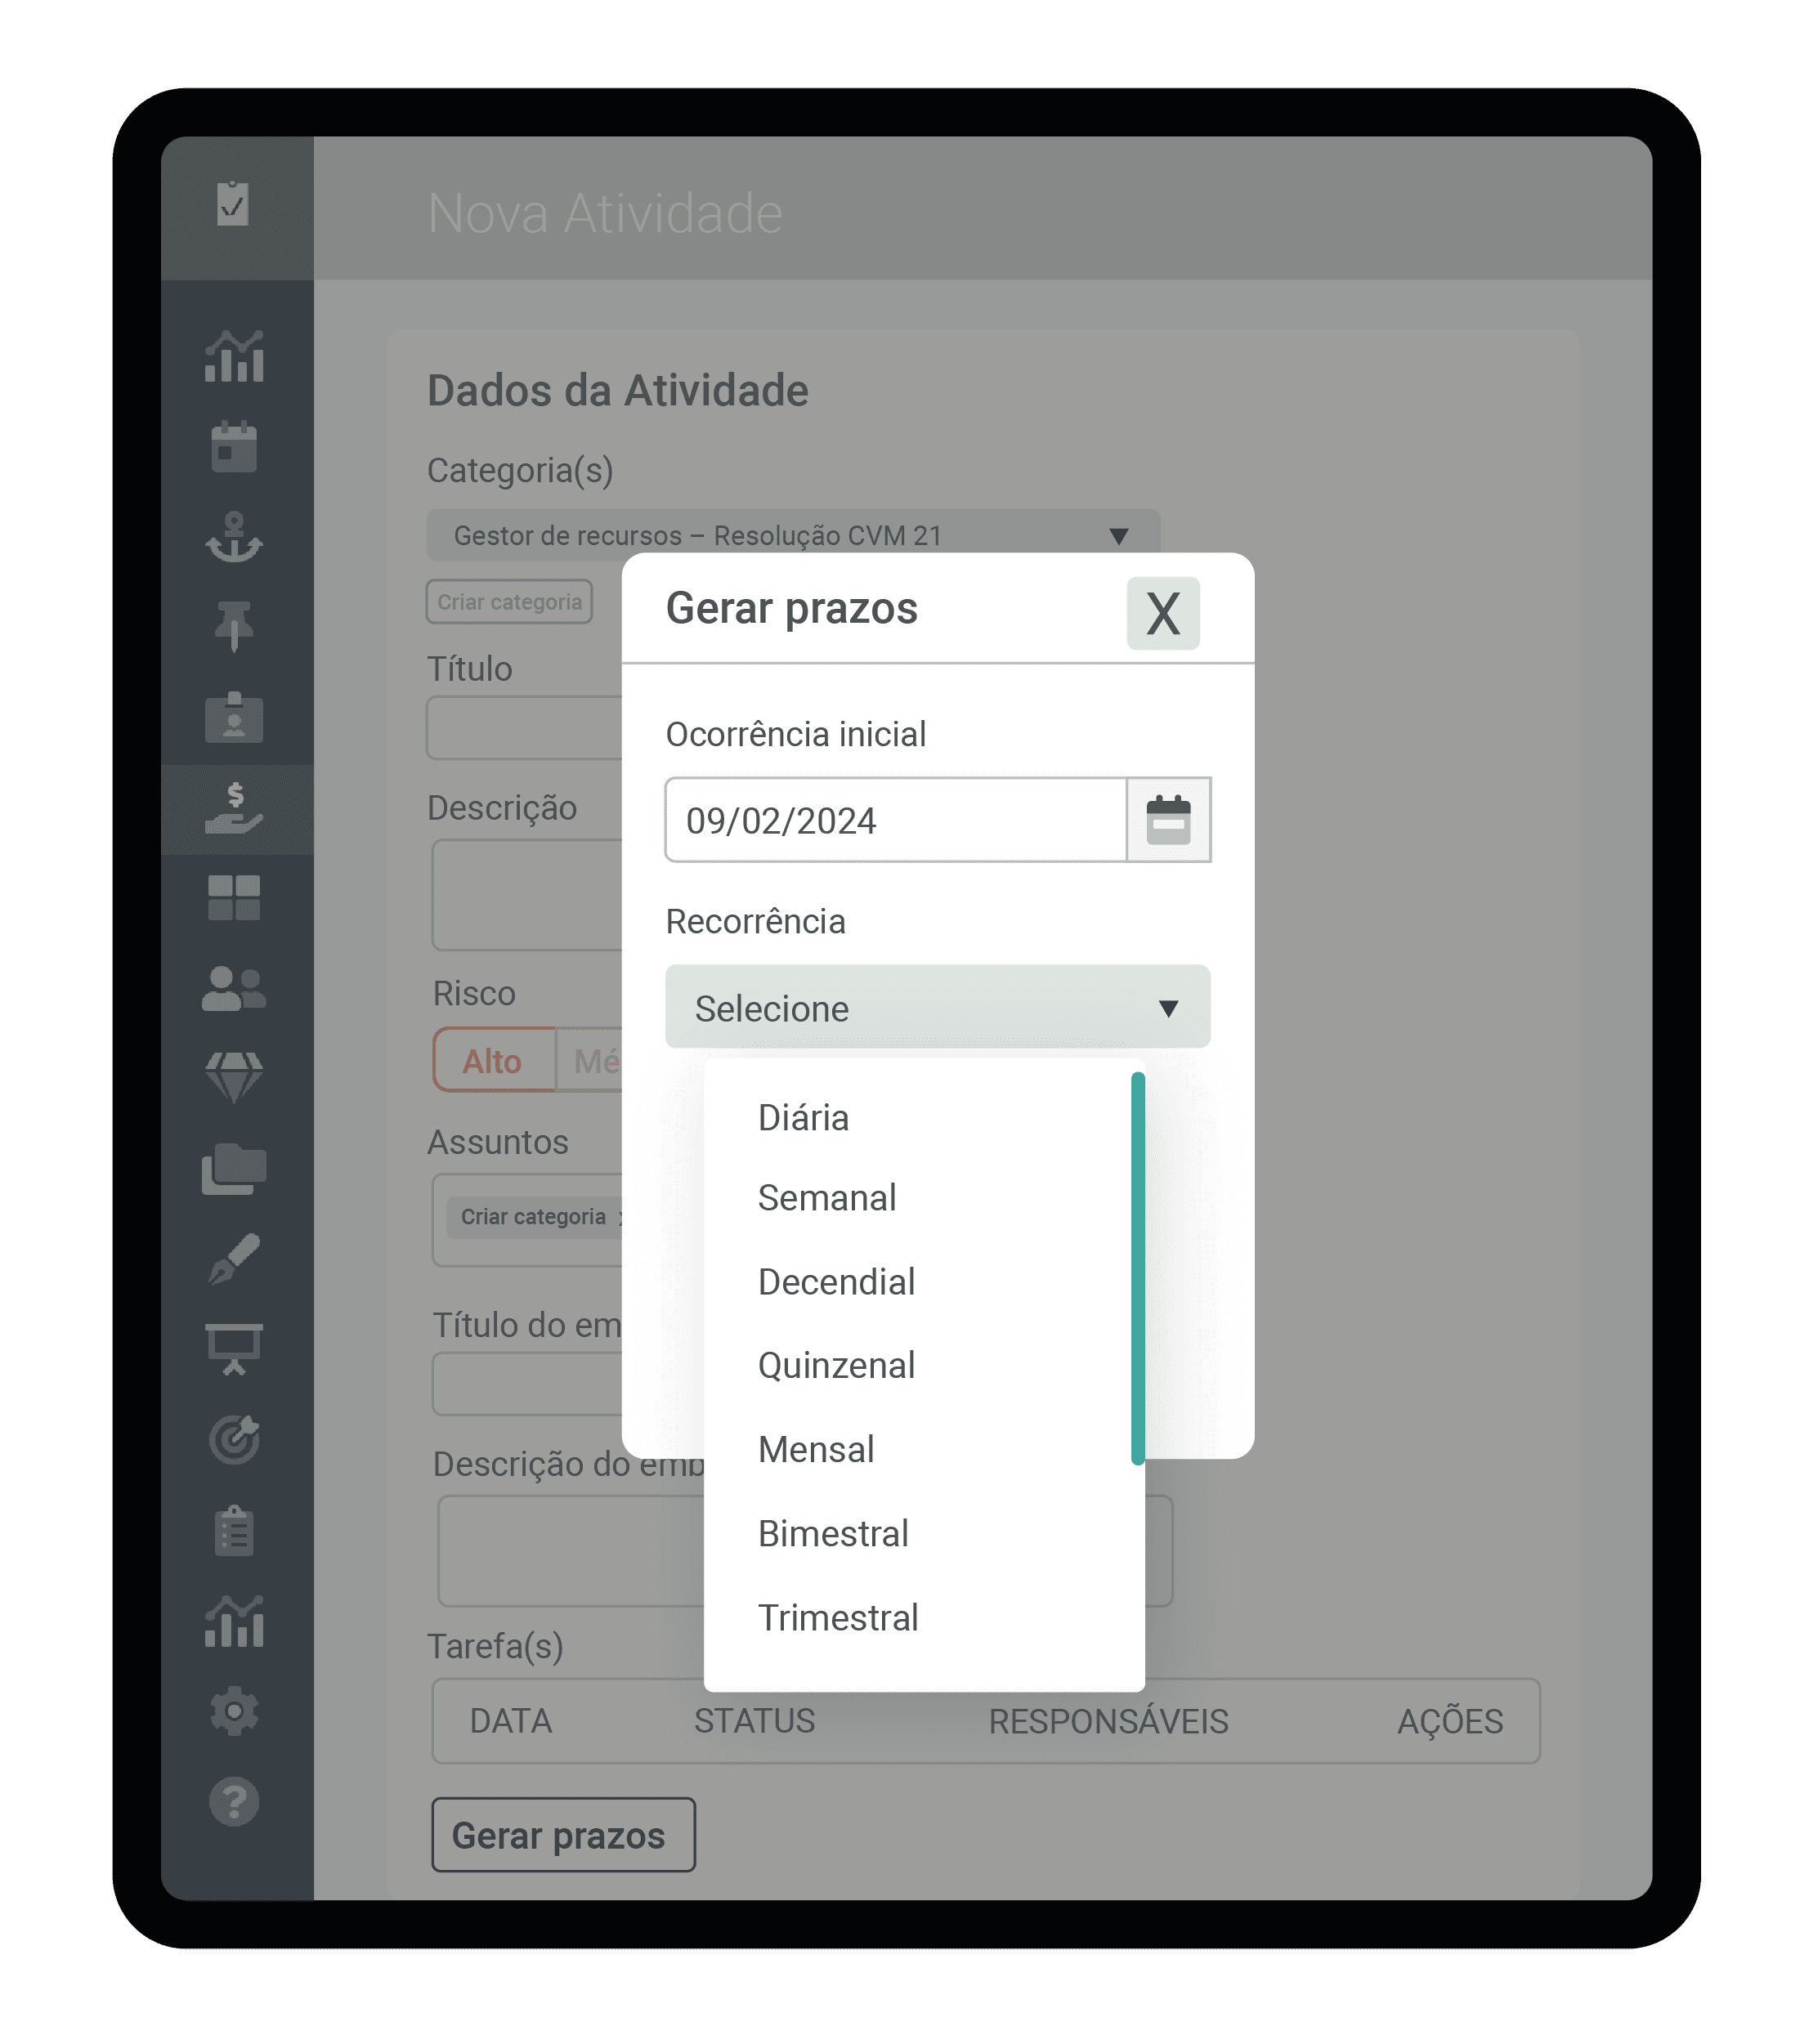Open the help question mark icon
Screen dimensions: 1809x2044
click(x=234, y=1802)
